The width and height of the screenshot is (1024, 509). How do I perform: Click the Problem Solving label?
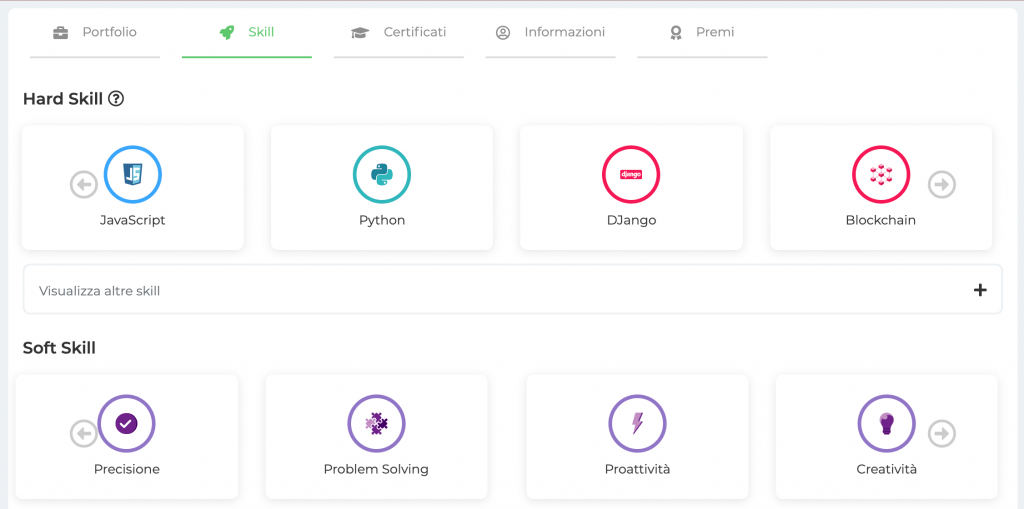(376, 469)
